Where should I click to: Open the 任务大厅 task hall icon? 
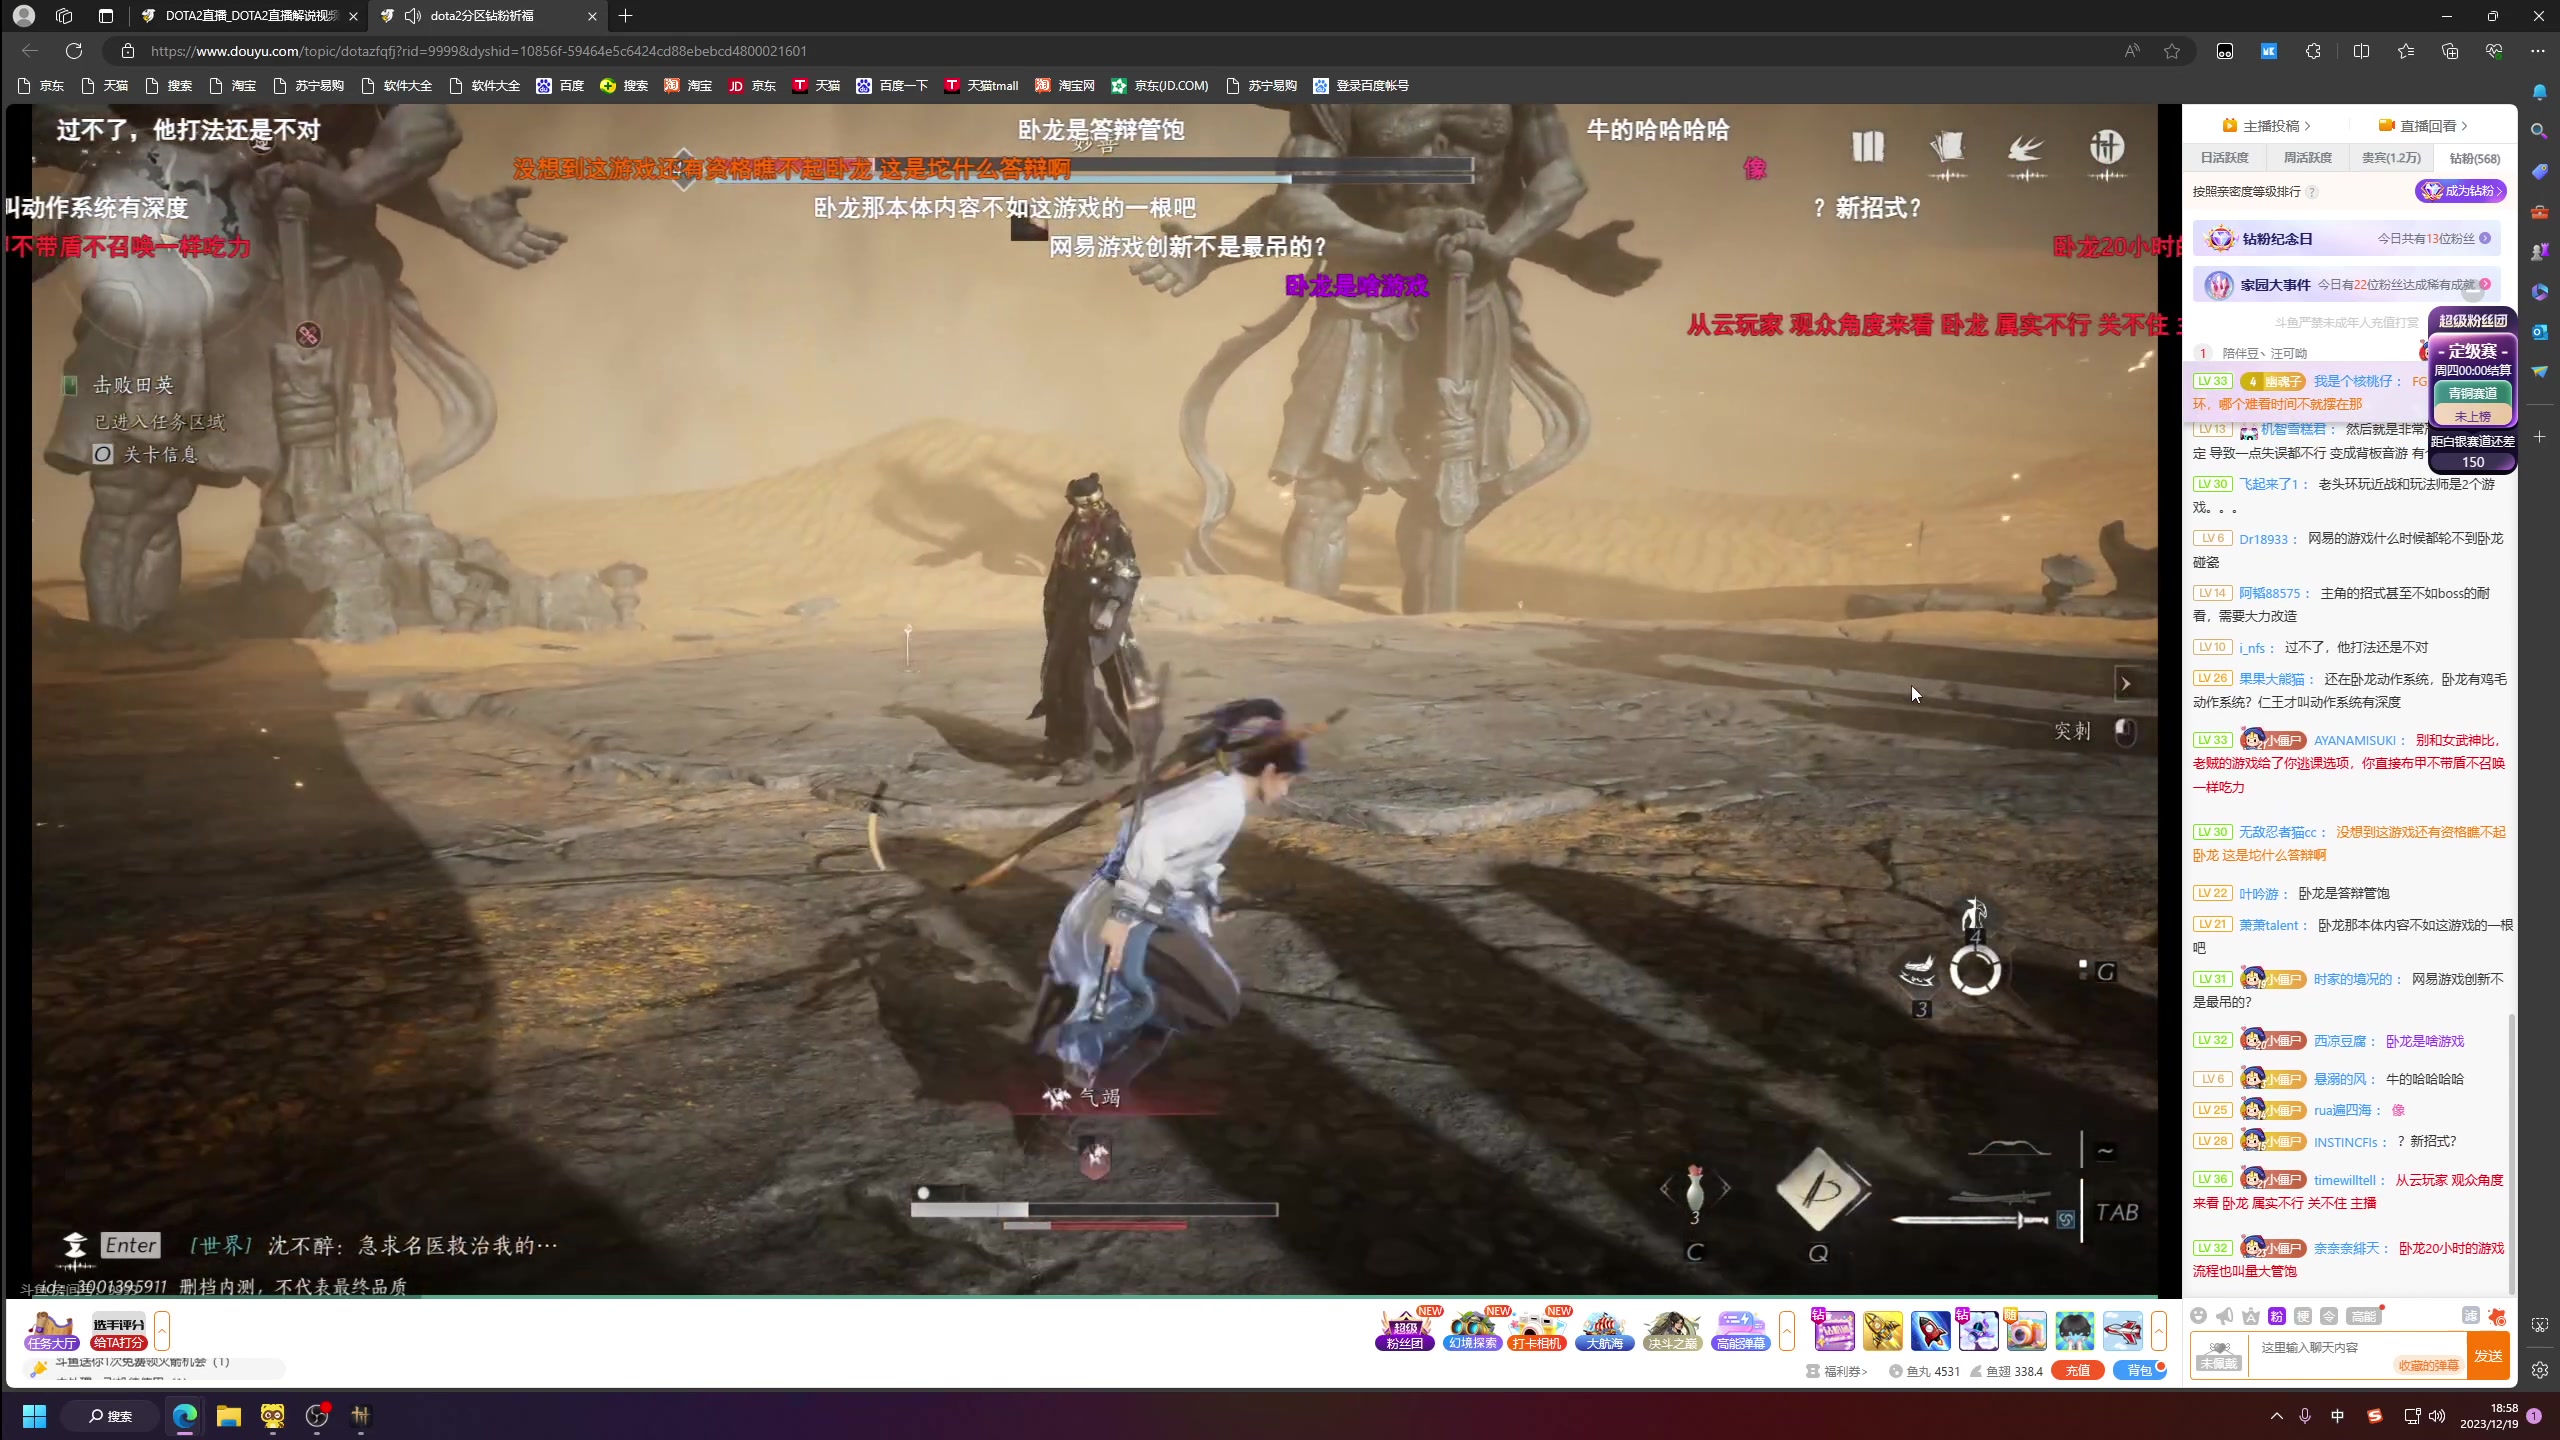tap(52, 1331)
